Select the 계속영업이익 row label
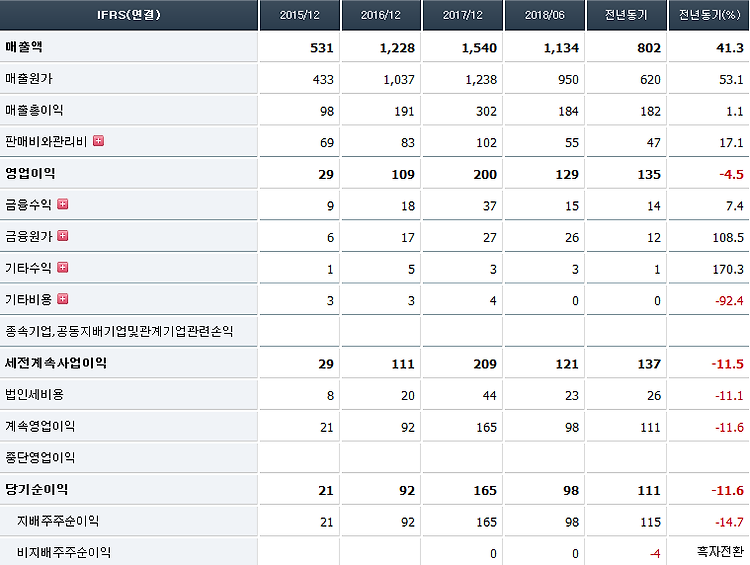750x565 pixels. click(40, 426)
